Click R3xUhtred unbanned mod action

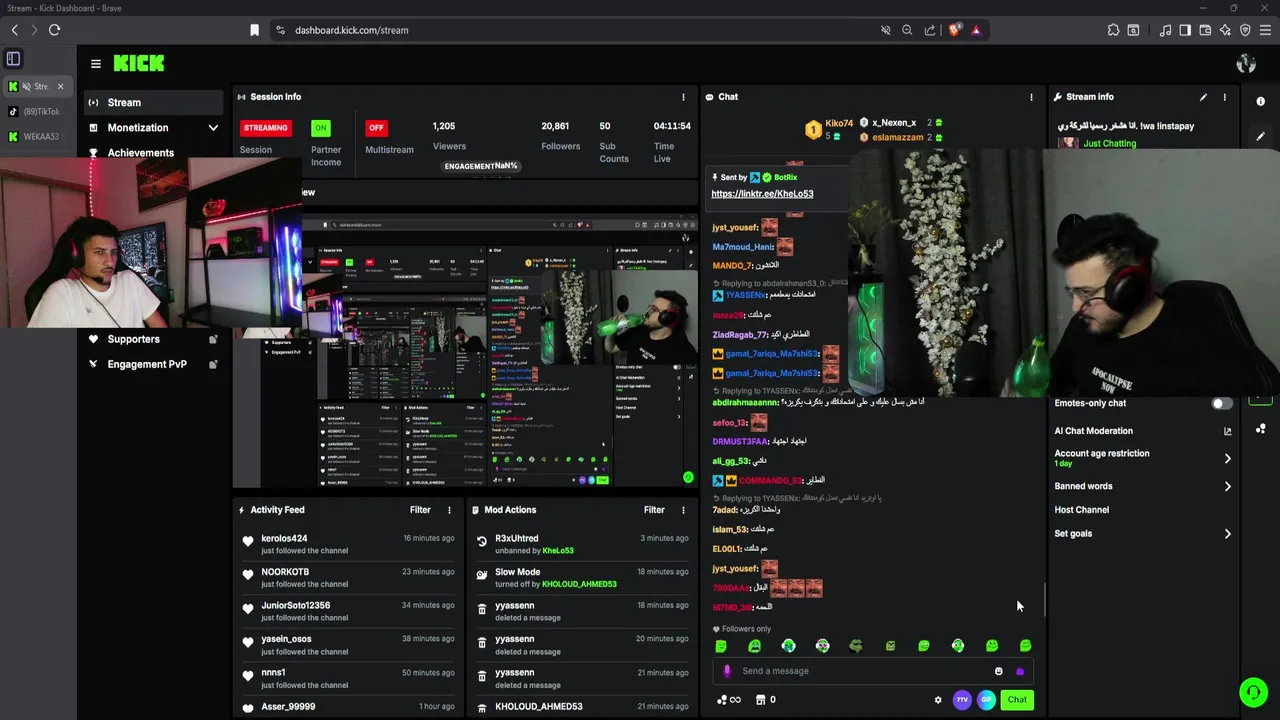point(583,544)
